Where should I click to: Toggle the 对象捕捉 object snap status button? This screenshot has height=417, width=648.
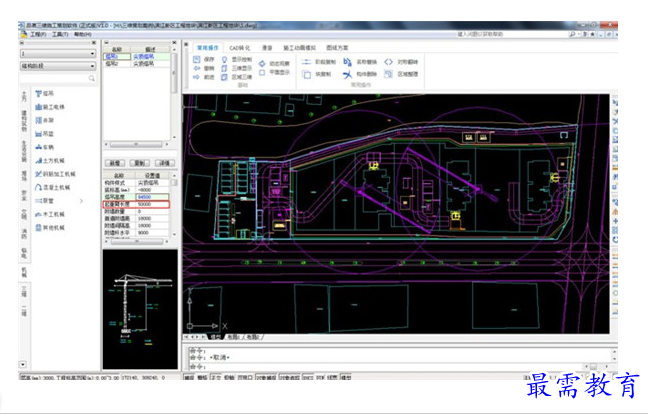(x=266, y=377)
